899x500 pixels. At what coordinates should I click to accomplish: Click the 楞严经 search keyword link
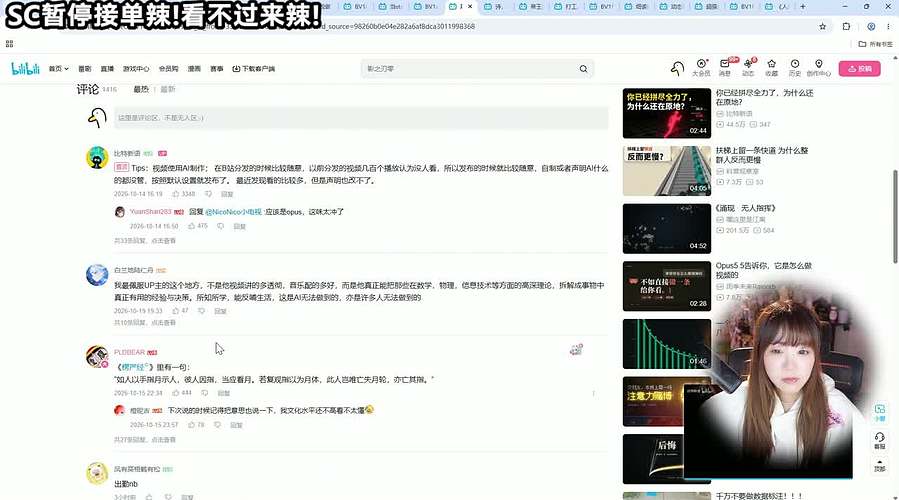click(x=134, y=367)
